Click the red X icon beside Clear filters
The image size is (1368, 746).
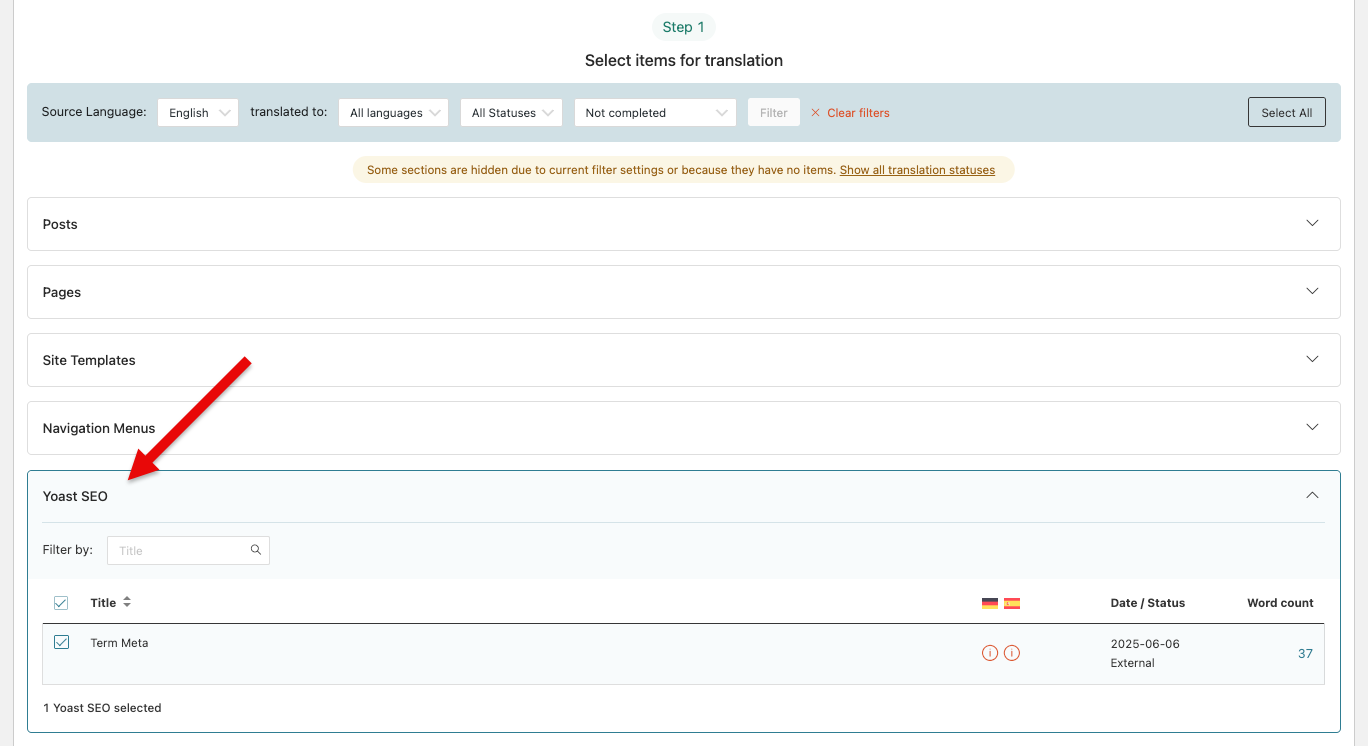point(815,113)
